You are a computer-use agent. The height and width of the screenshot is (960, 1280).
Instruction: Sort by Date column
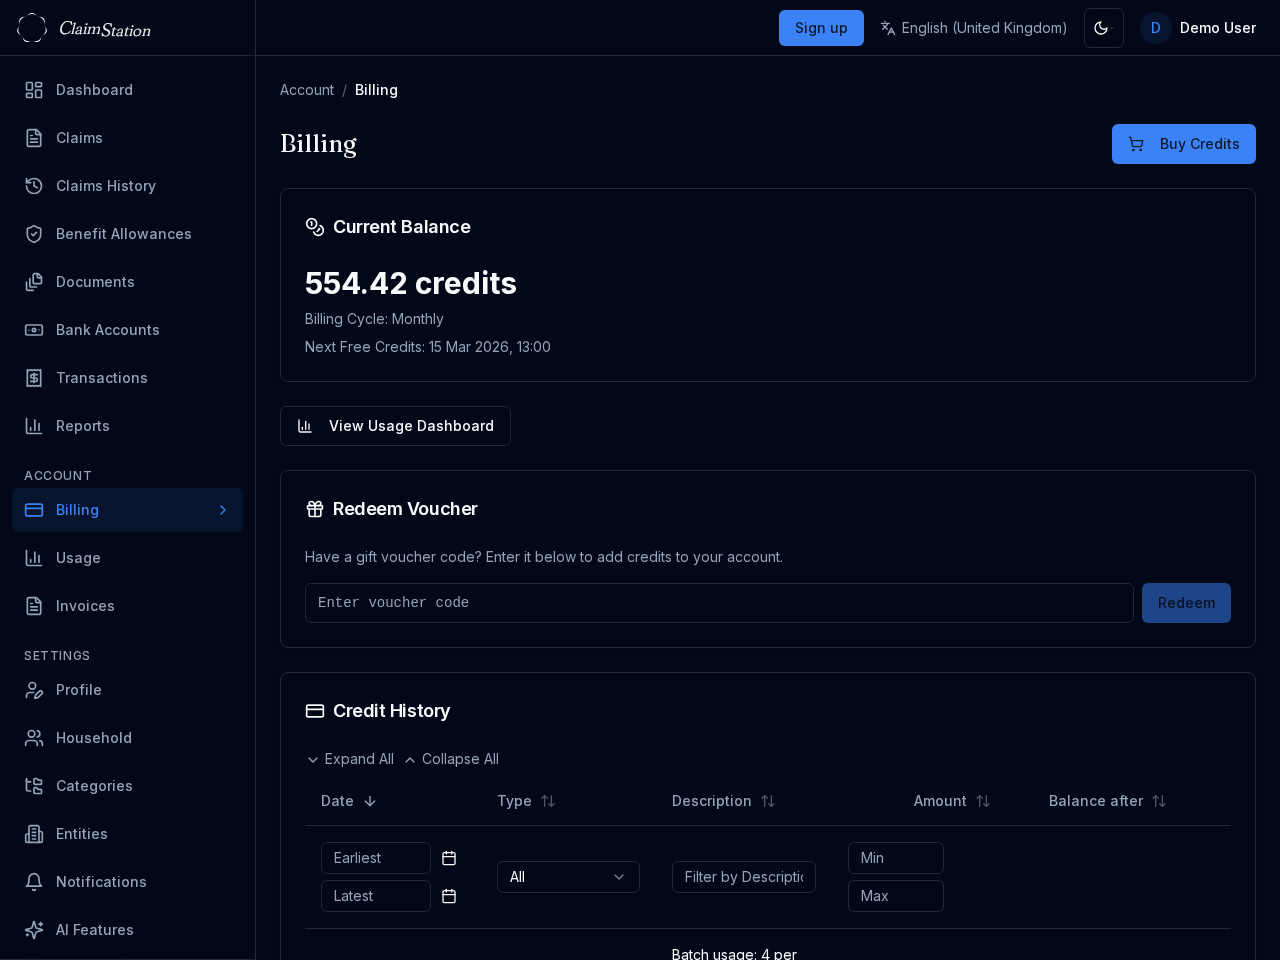click(348, 801)
